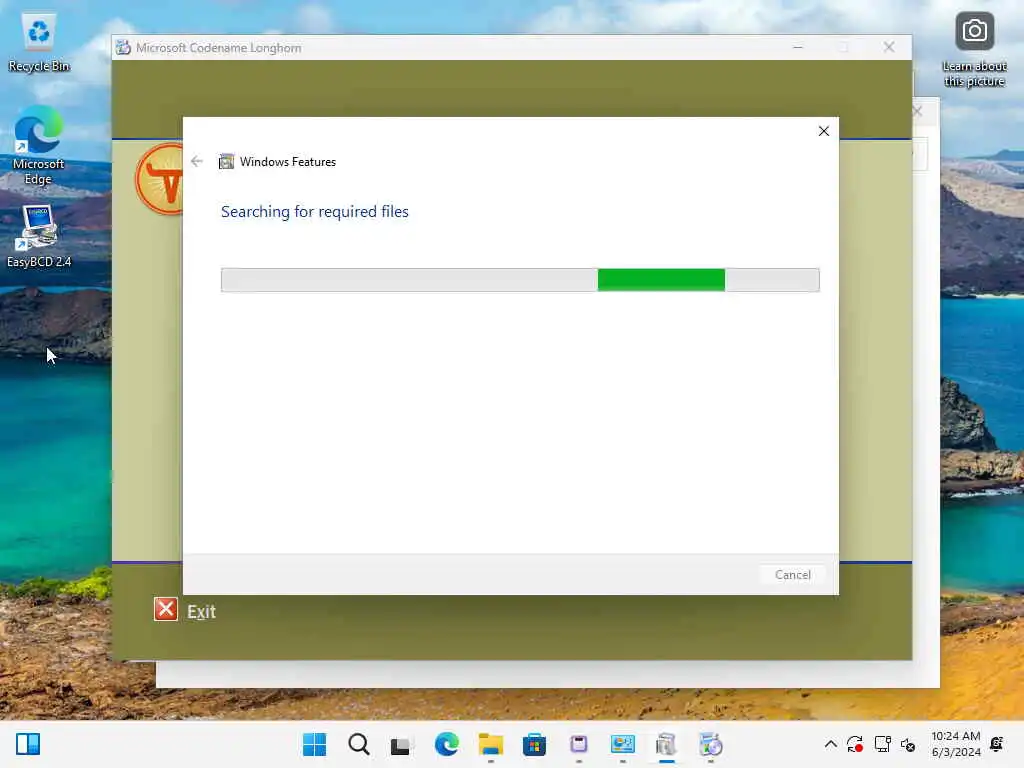
Task: Open taskbar Search
Action: (x=359, y=744)
